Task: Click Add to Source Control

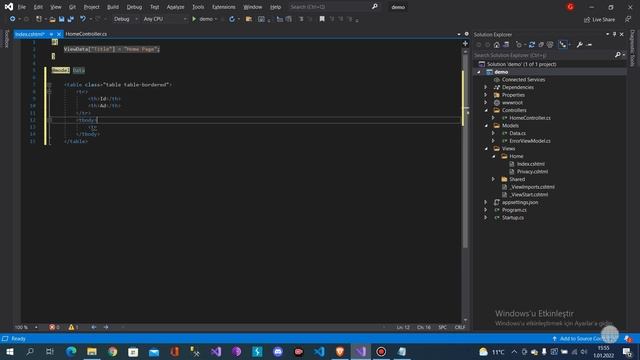Action: tap(580, 339)
